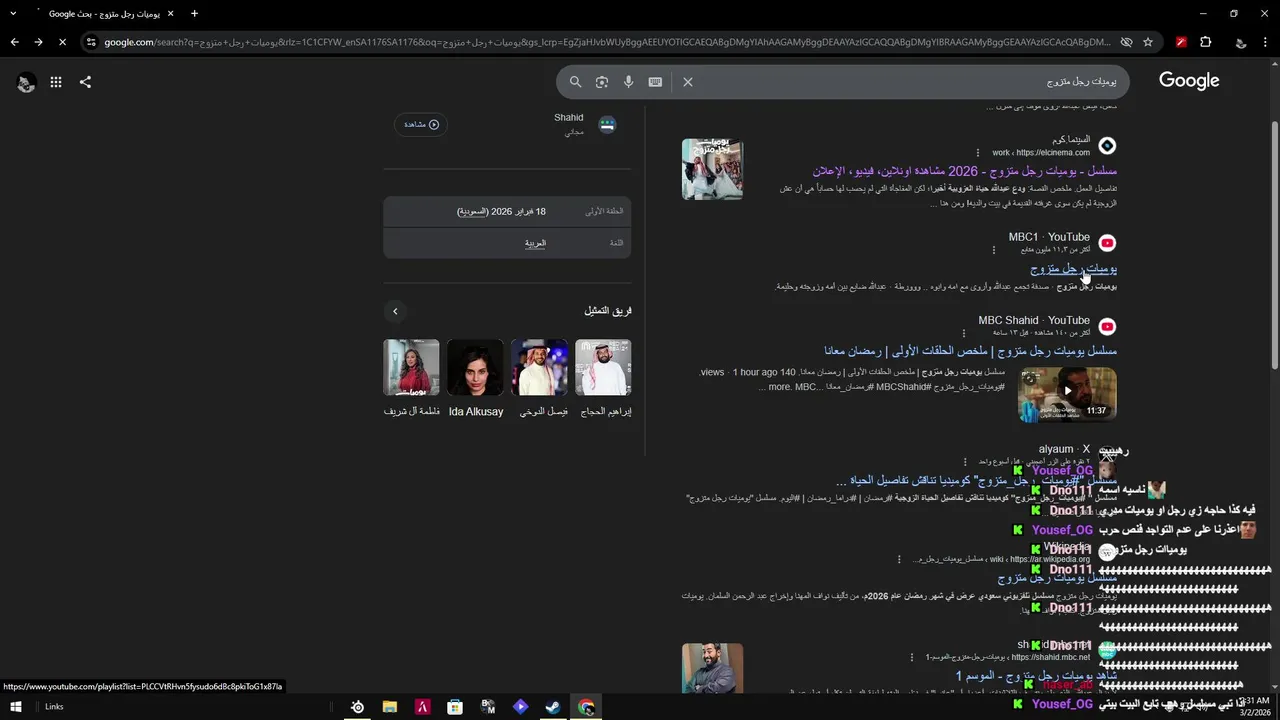Open فيصل الدوخي cast photo
The height and width of the screenshot is (720, 1280).
pyautogui.click(x=539, y=367)
